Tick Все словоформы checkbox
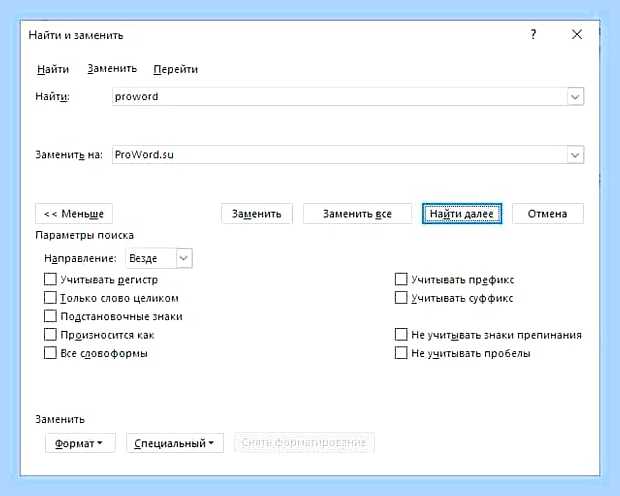The width and height of the screenshot is (620, 496). [50, 353]
